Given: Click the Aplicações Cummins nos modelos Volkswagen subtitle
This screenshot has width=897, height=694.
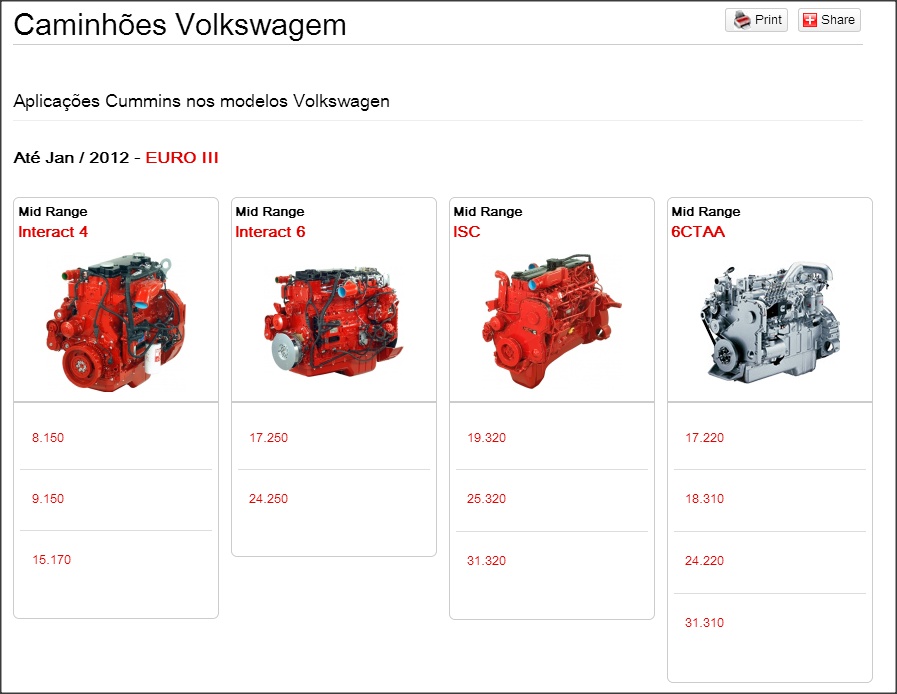Looking at the screenshot, I should (x=201, y=101).
